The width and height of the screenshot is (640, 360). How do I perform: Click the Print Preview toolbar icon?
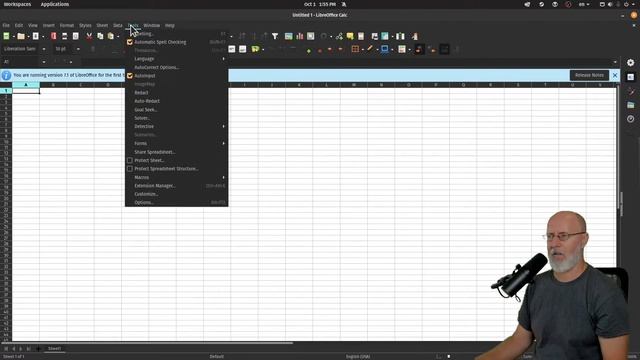click(76, 36)
